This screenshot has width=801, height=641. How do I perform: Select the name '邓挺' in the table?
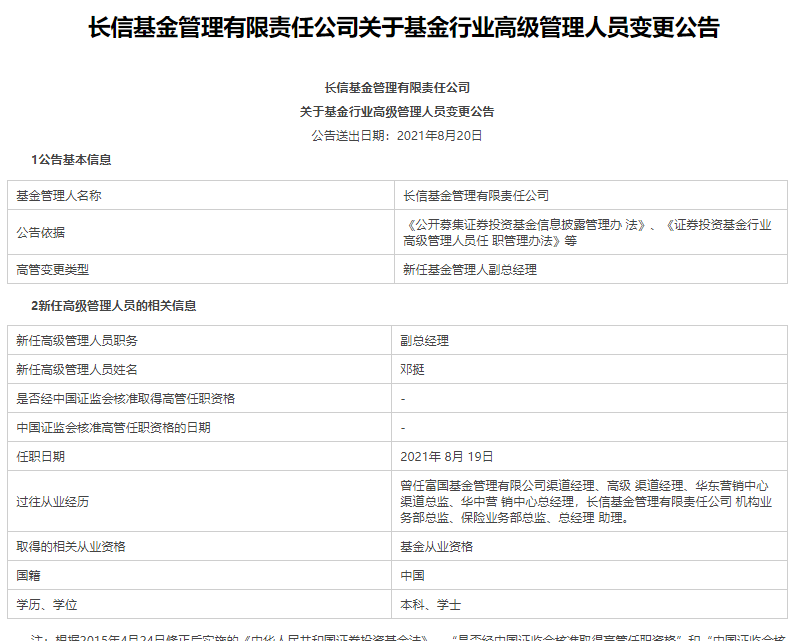click(x=412, y=369)
